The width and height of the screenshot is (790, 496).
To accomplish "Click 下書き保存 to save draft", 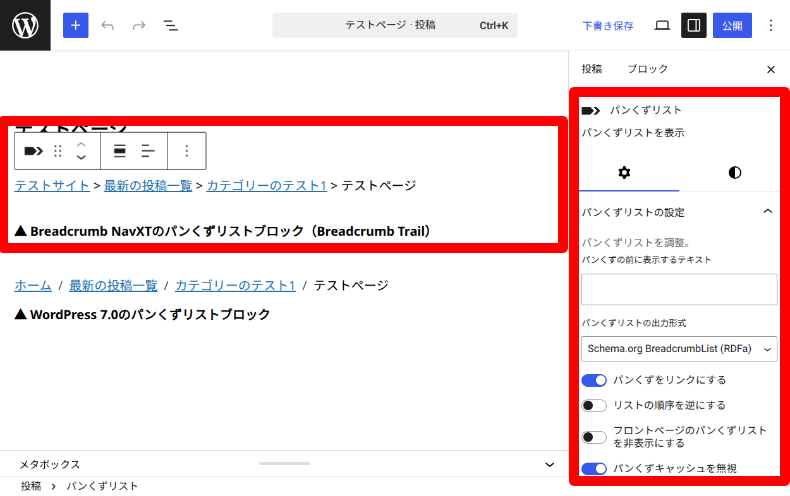I will (608, 26).
